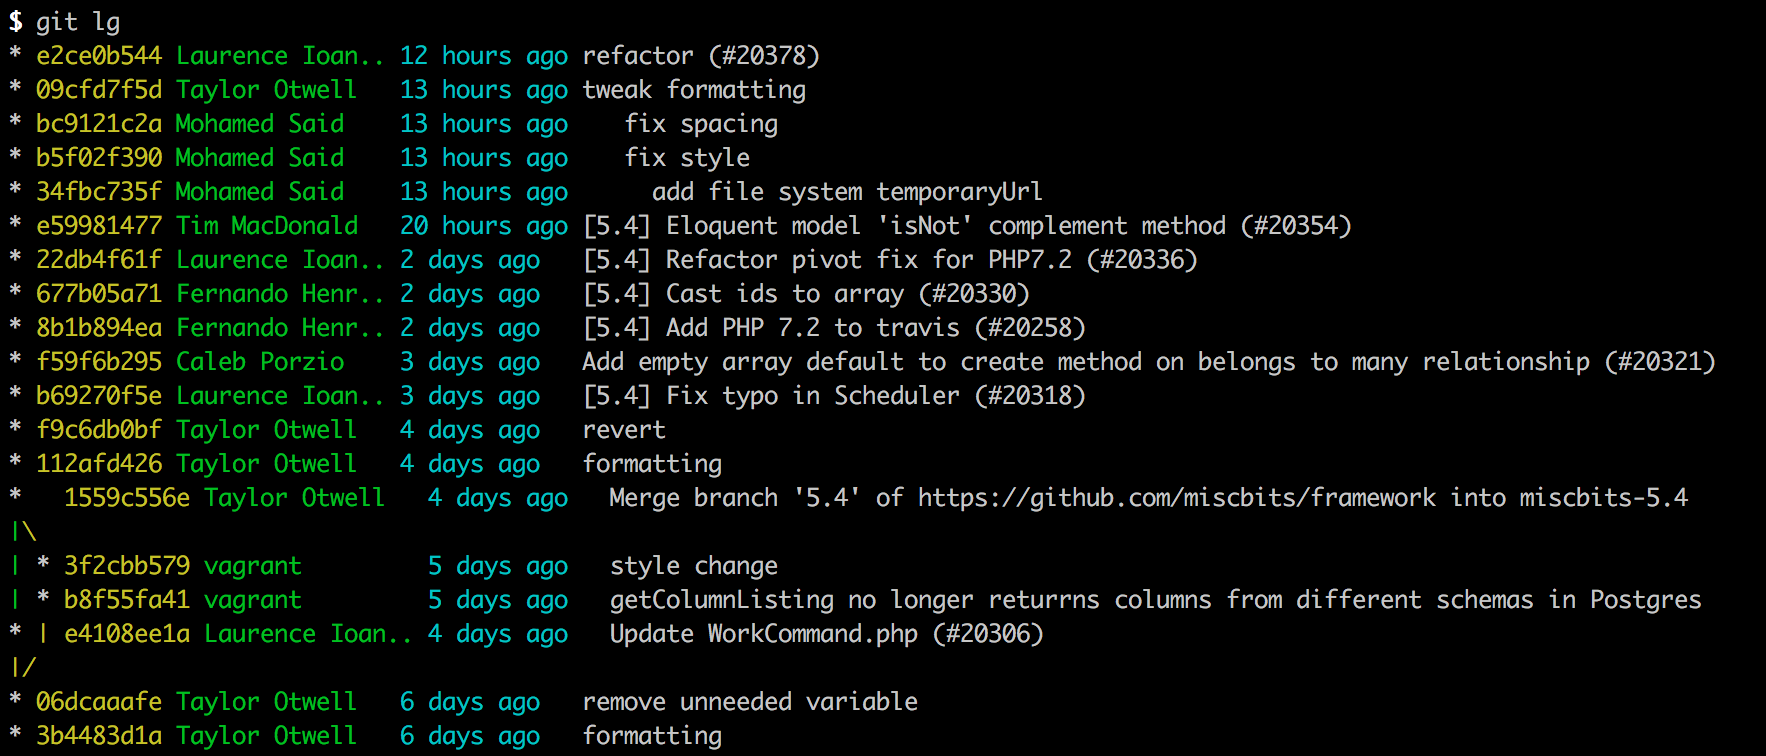Click the "revert" commit message

[624, 430]
